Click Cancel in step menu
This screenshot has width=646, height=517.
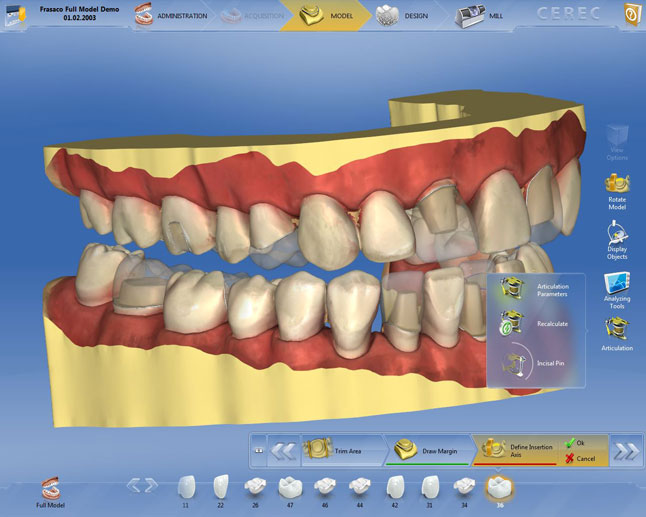coord(580,458)
